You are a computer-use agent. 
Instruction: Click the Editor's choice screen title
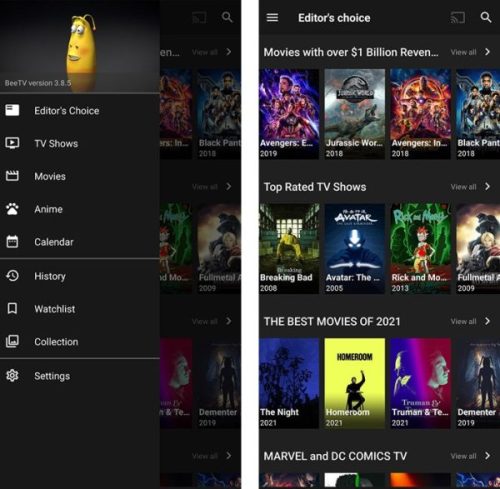pos(334,18)
